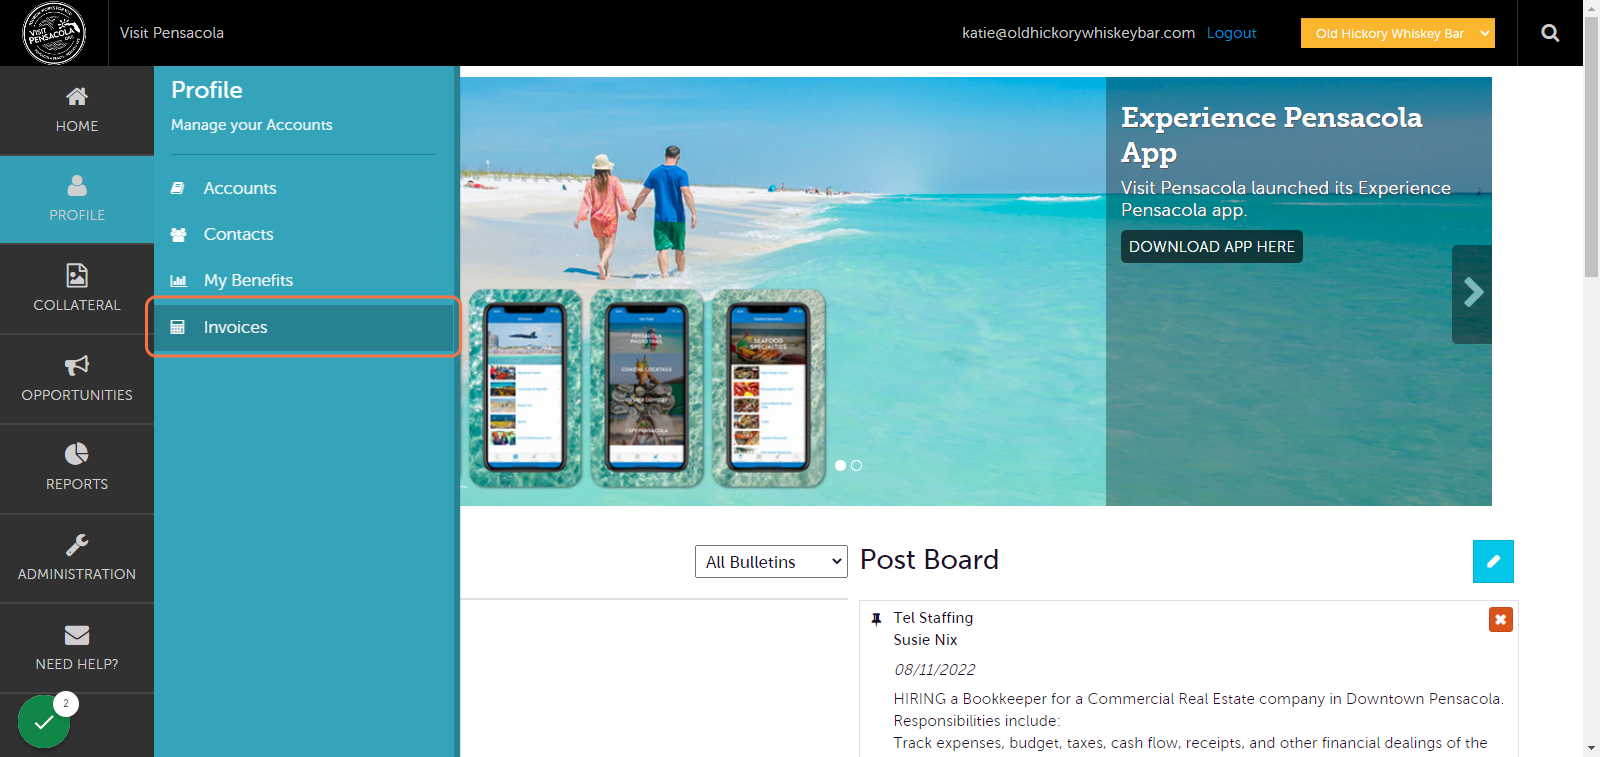Click the green checkmark badge
The width and height of the screenshot is (1600, 757).
coord(44,721)
